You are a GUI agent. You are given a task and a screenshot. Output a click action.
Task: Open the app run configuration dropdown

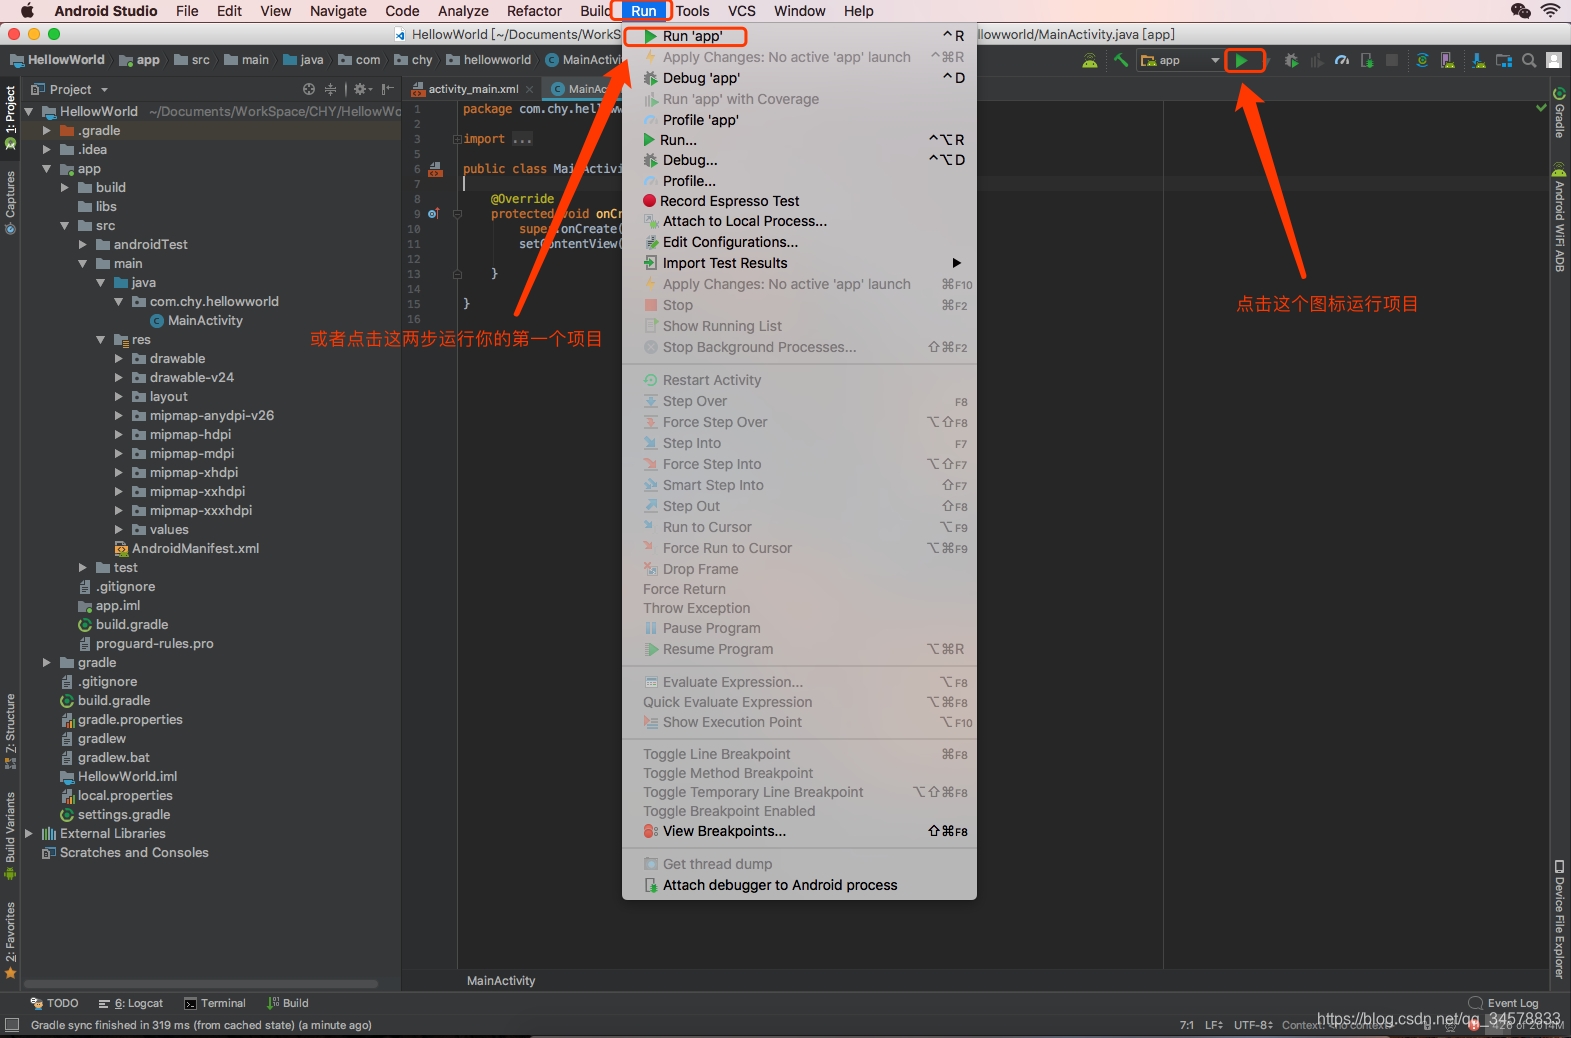click(x=1180, y=60)
